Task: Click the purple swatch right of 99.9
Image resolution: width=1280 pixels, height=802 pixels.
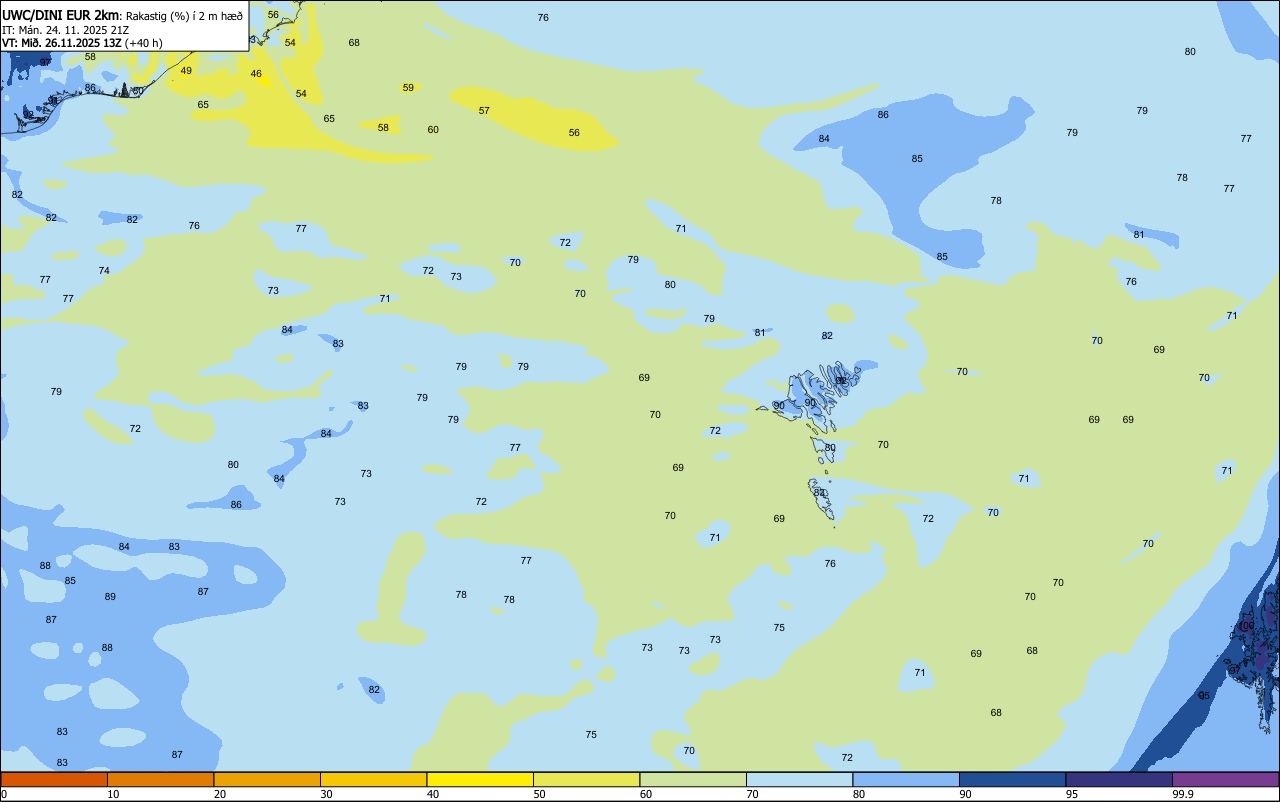Action: click(x=1225, y=779)
